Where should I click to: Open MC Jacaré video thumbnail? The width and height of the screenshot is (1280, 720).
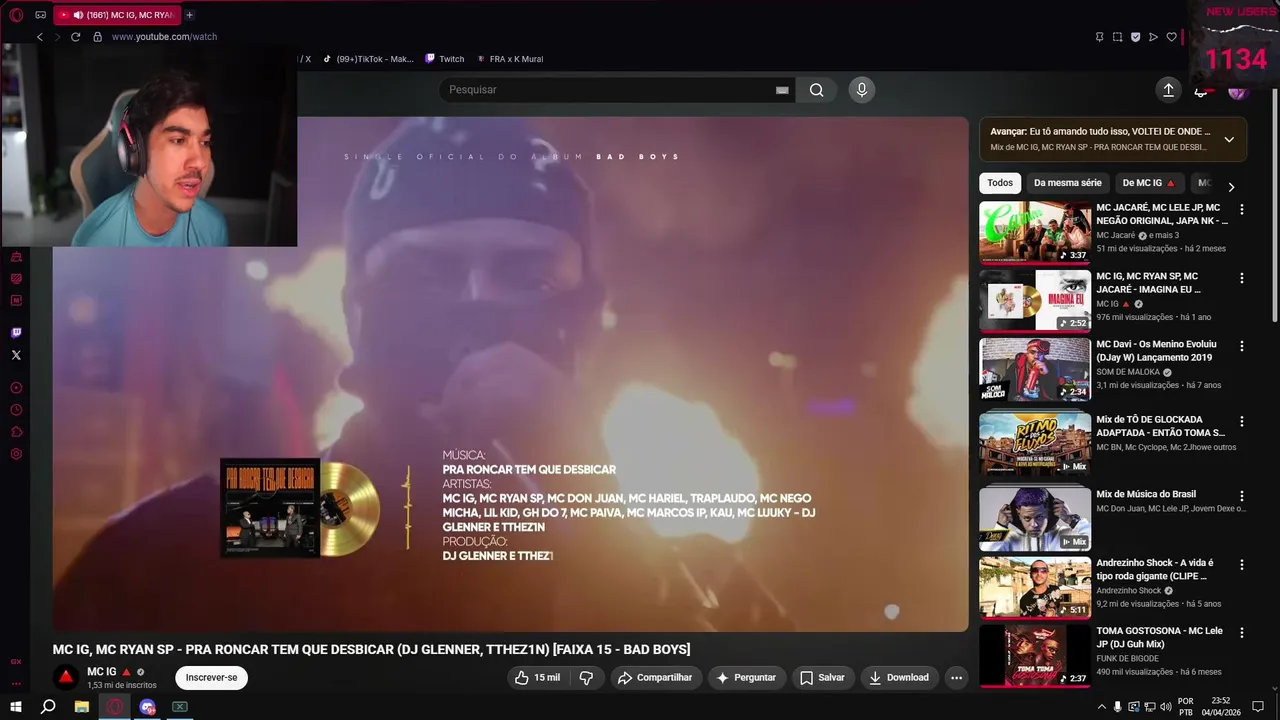tap(1035, 232)
